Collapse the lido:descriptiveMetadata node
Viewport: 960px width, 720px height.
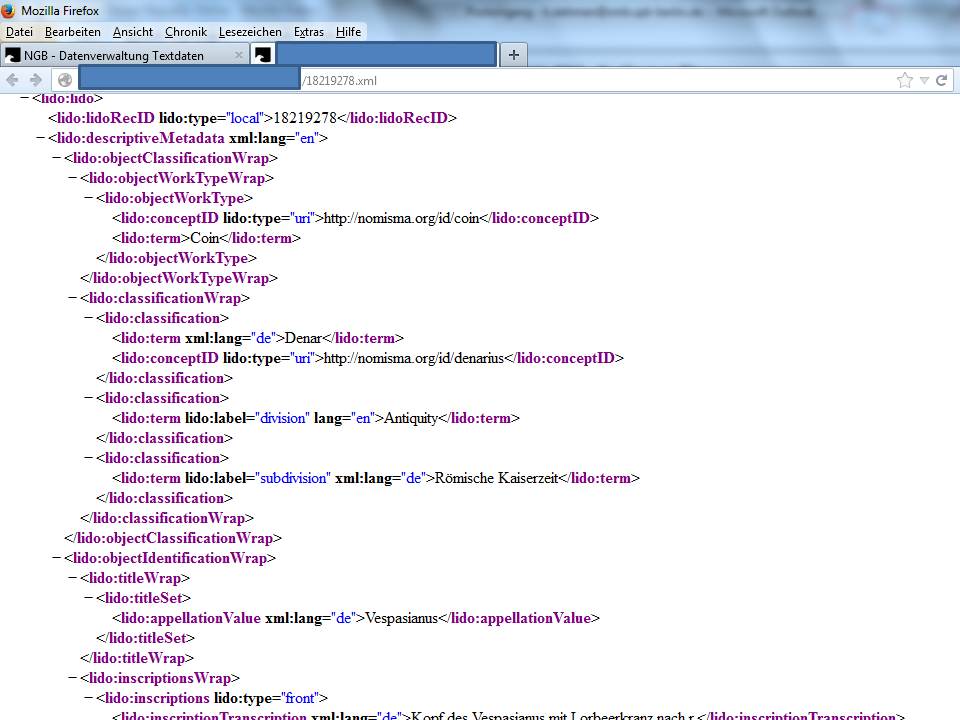[40, 138]
